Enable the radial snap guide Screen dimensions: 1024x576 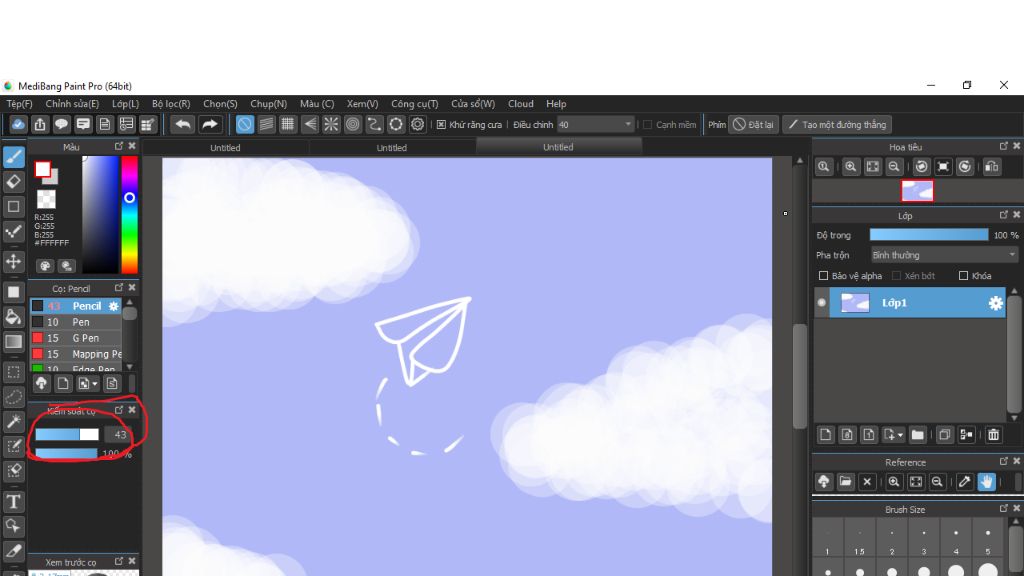(331, 124)
